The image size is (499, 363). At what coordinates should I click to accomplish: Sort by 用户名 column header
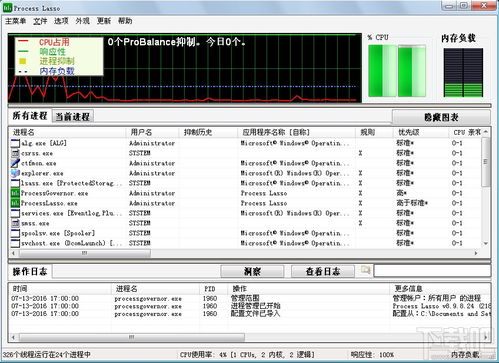tap(152, 132)
